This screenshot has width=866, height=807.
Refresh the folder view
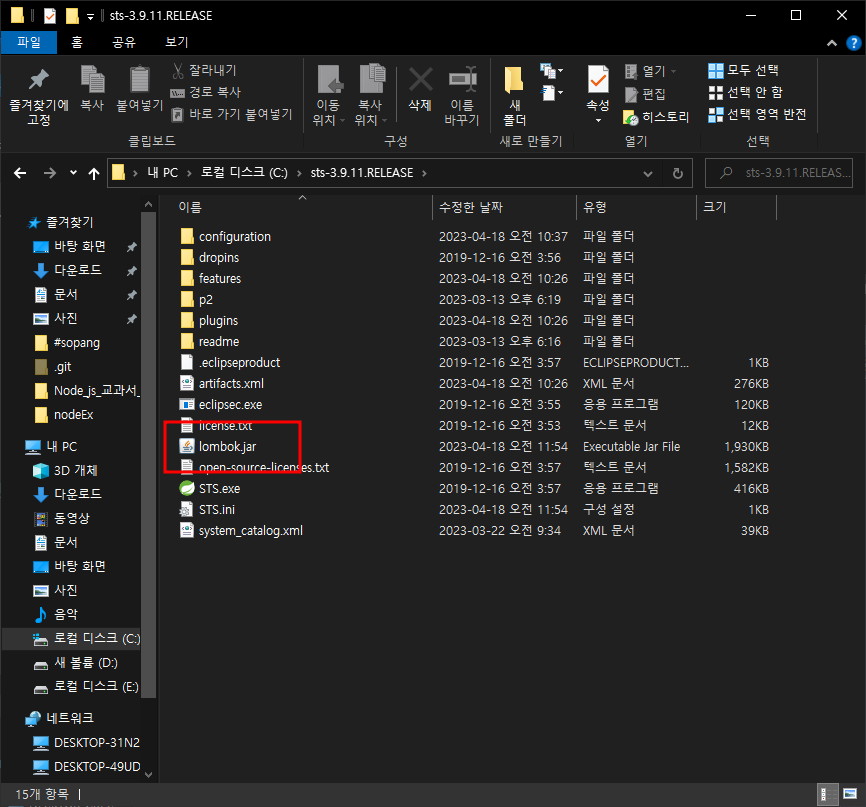coord(678,173)
